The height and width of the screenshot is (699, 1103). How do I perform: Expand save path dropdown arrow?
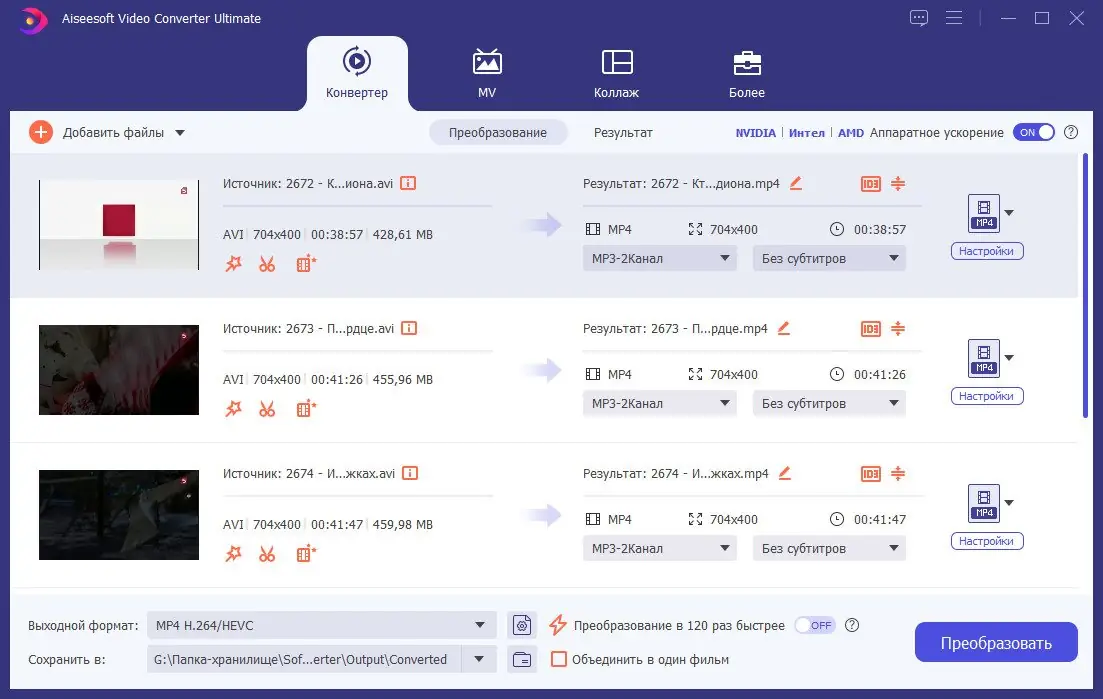click(479, 660)
